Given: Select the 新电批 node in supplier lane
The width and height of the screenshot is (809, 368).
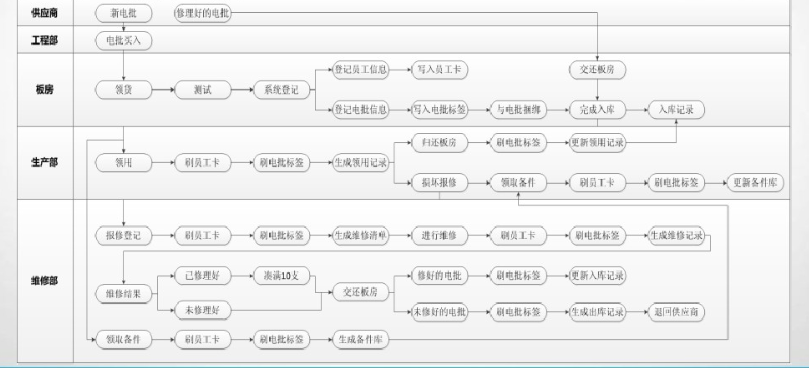Looking at the screenshot, I should (124, 13).
